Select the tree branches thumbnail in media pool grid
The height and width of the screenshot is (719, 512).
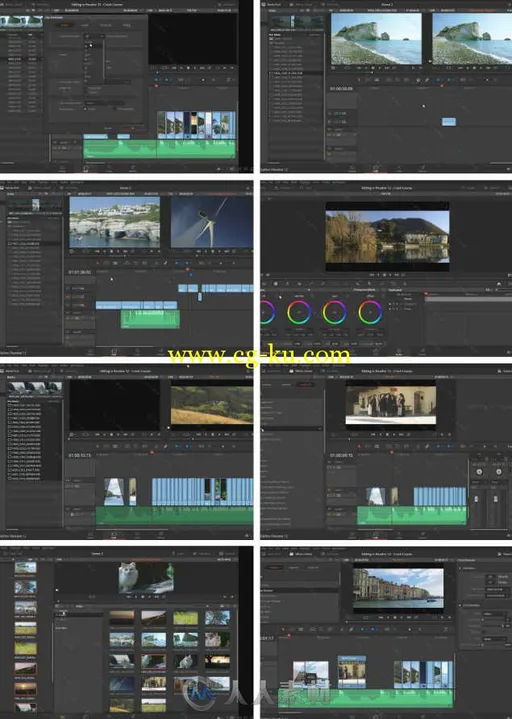[x=217, y=618]
